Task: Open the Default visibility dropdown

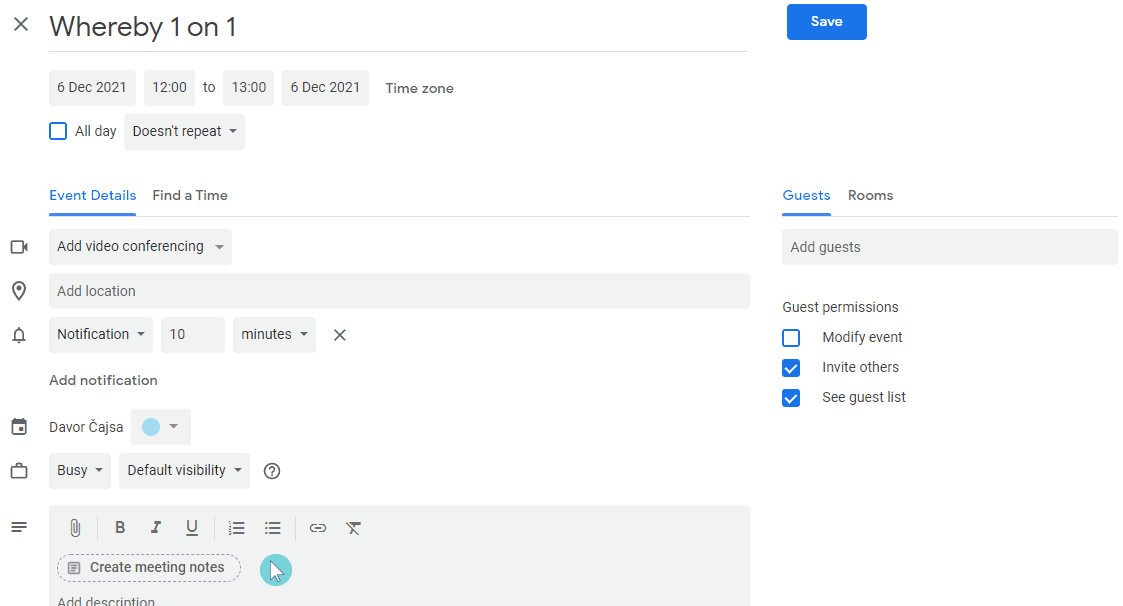Action: [x=184, y=471]
